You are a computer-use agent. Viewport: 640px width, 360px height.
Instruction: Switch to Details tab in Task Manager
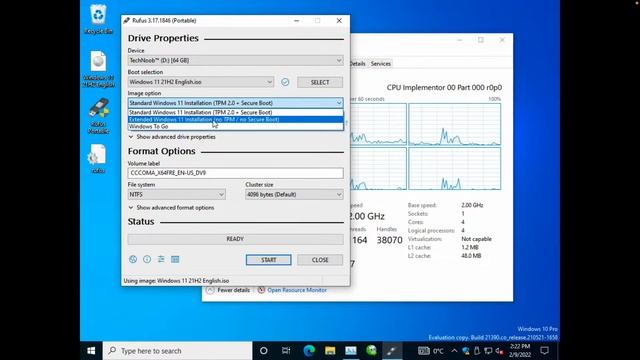(358, 64)
